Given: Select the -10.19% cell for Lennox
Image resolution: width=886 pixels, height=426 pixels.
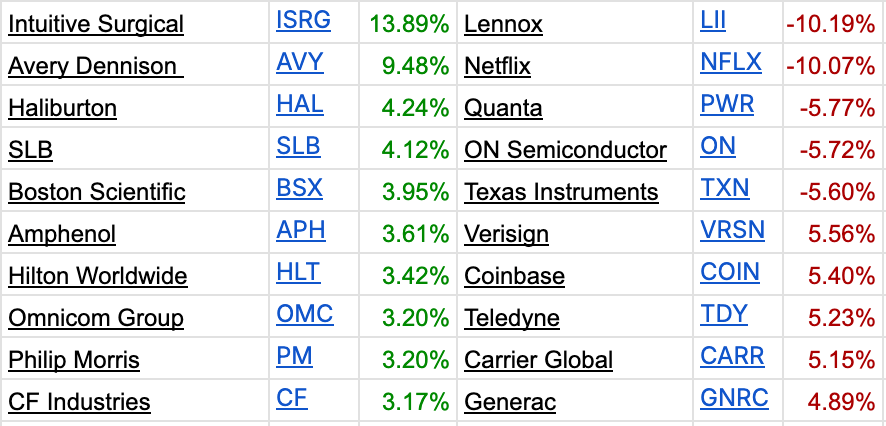Looking at the screenshot, I should [831, 24].
